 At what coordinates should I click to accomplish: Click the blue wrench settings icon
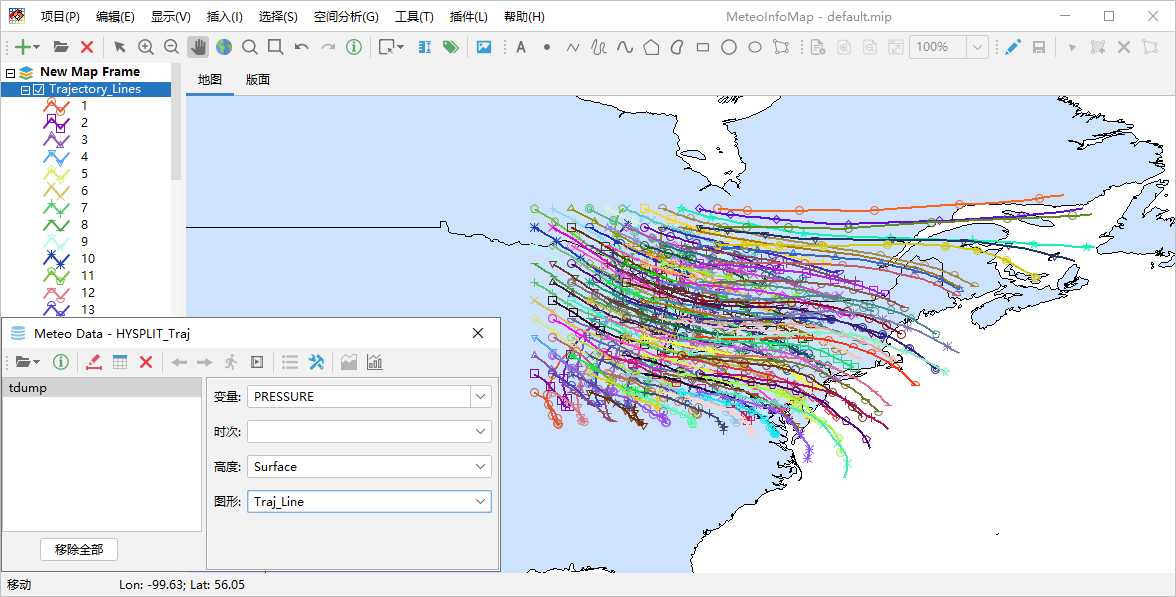click(x=316, y=362)
